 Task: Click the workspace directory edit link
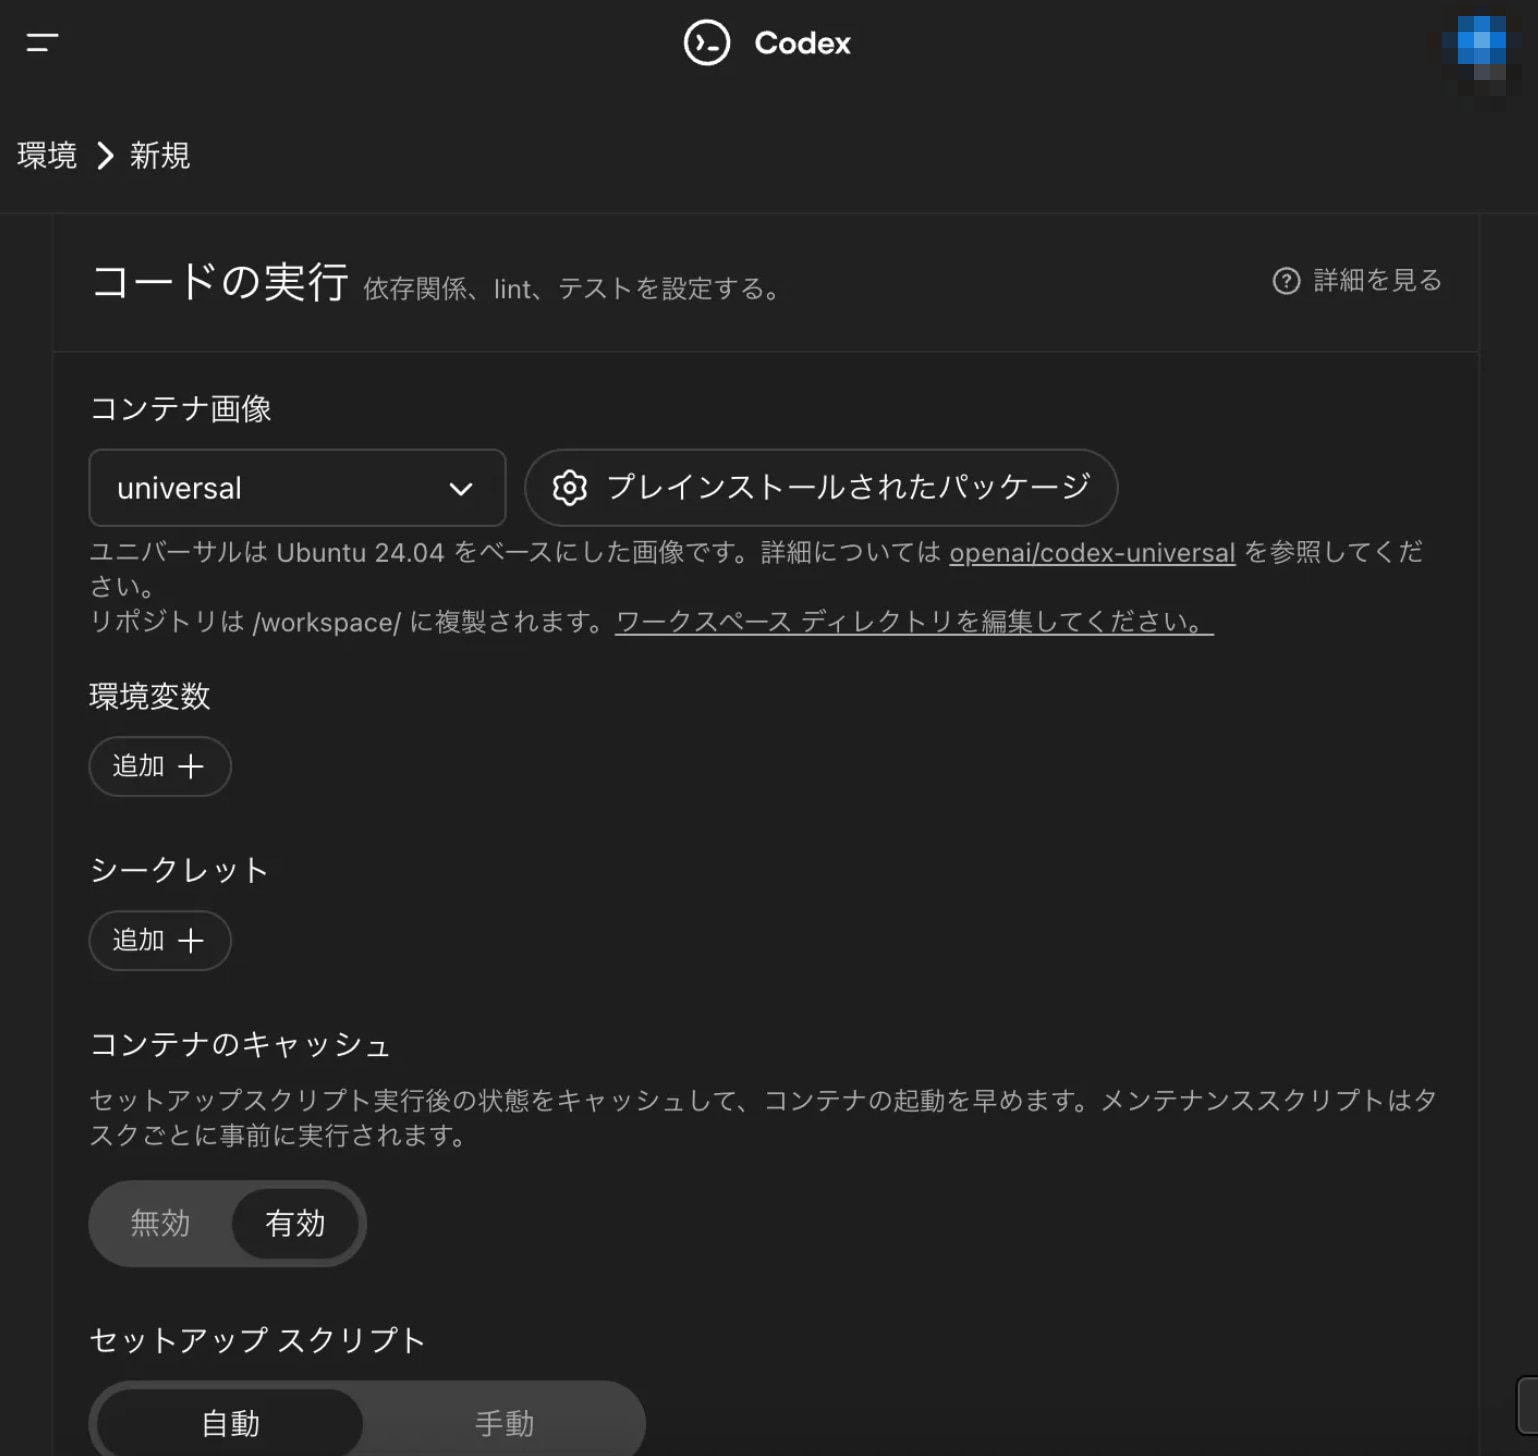913,622
